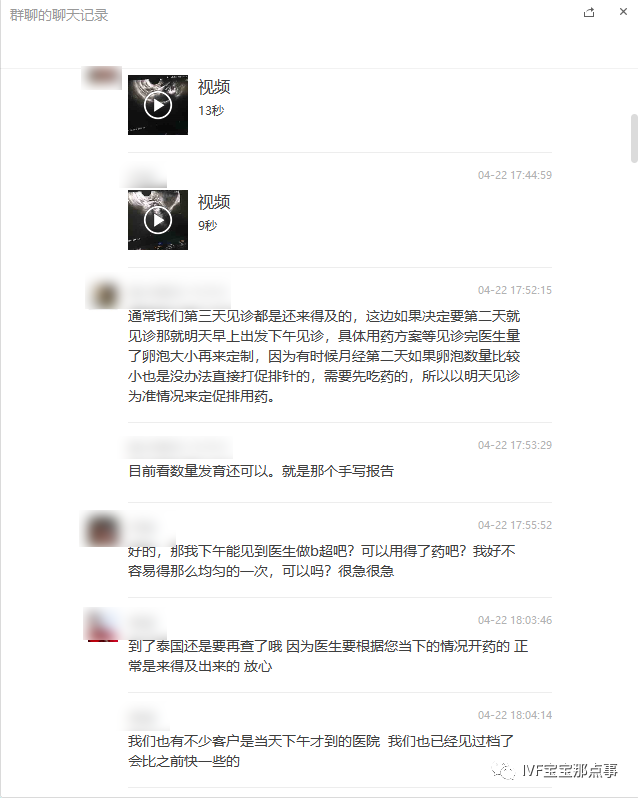Click the share icon in the title bar
Image resolution: width=638 pixels, height=798 pixels.
pos(589,12)
